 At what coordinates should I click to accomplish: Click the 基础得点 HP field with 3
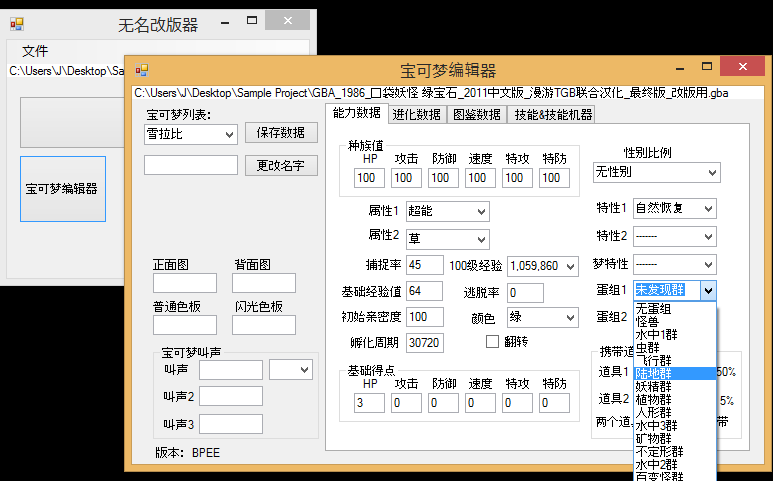coord(369,403)
